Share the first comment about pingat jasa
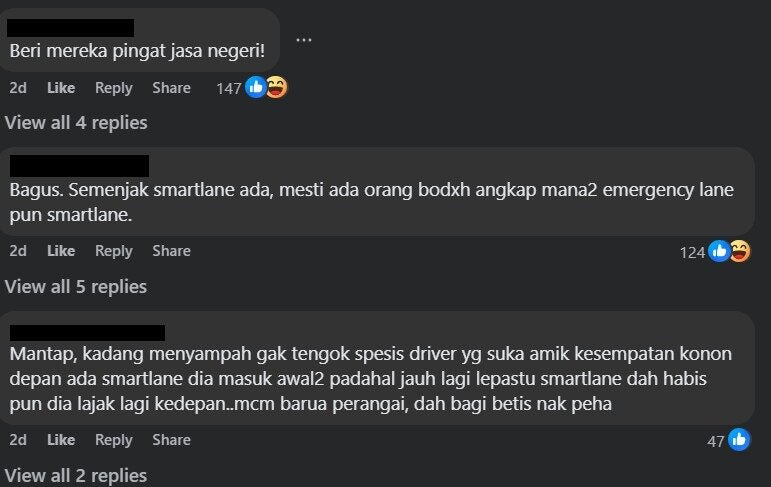 pyautogui.click(x=171, y=88)
